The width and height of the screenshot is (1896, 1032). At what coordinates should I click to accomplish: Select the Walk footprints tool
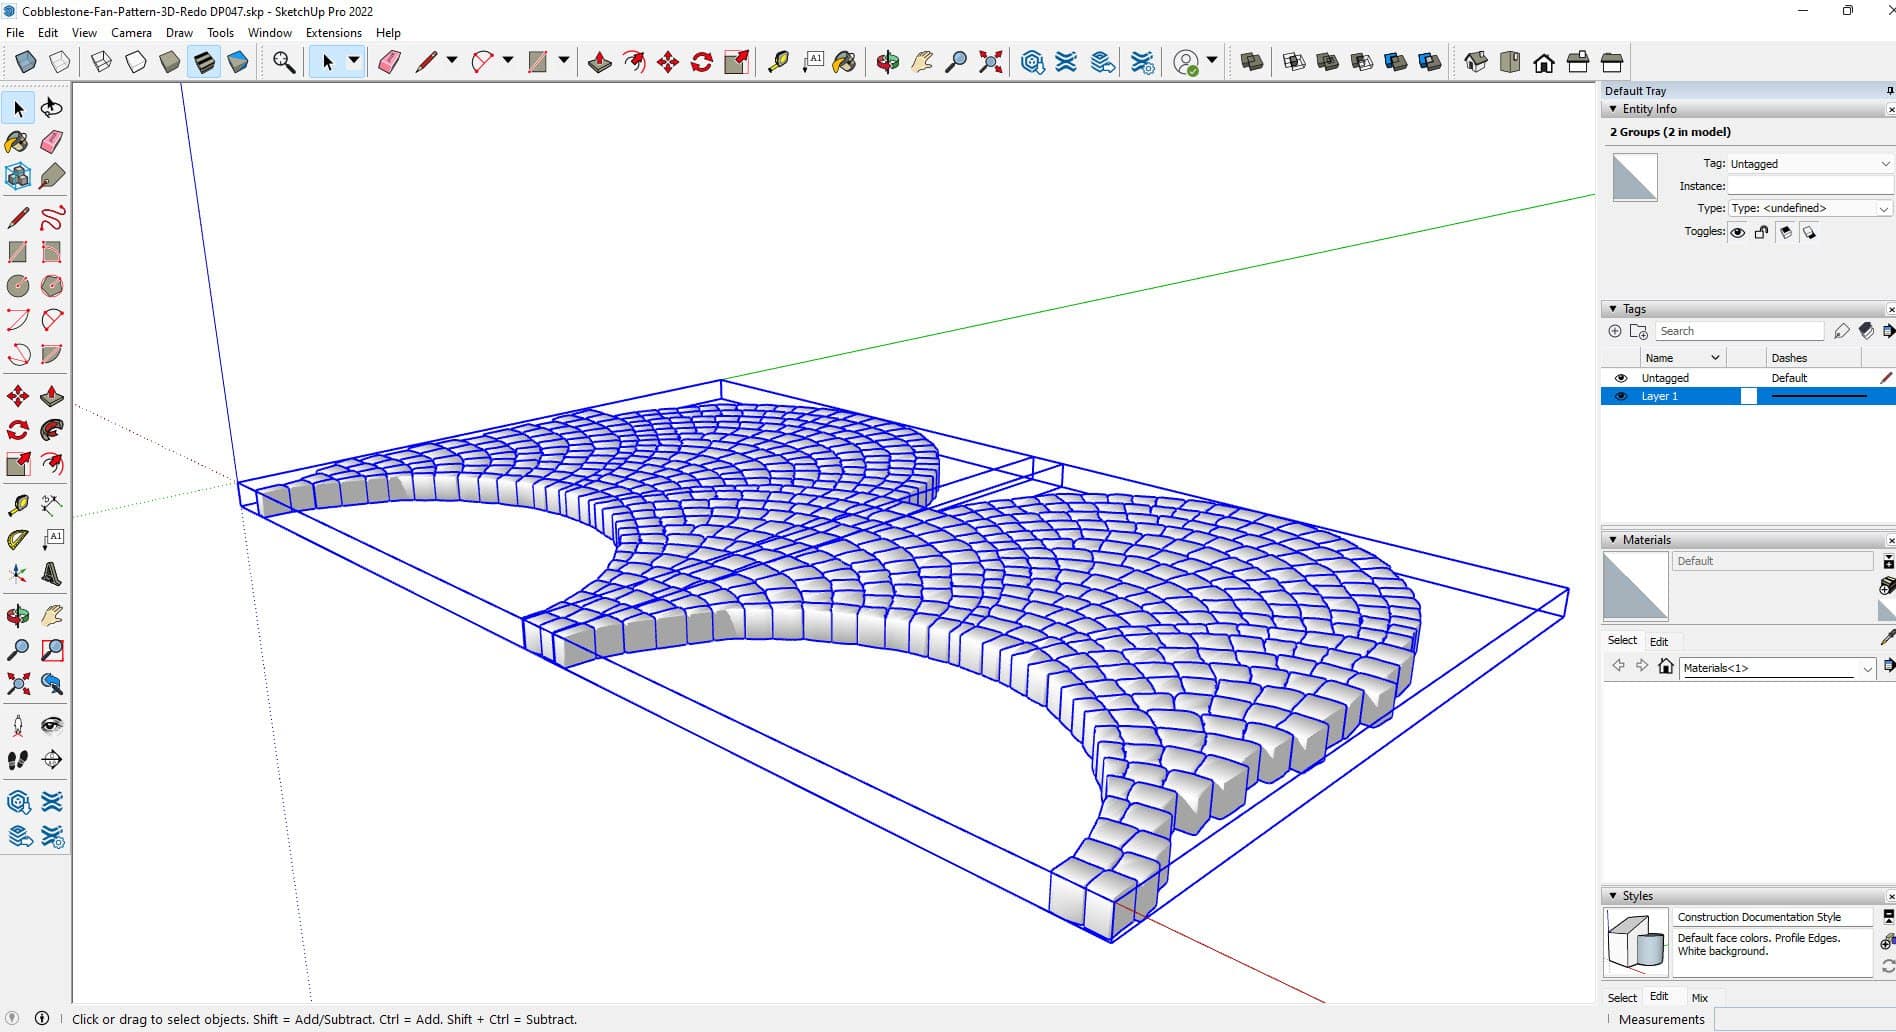click(18, 760)
